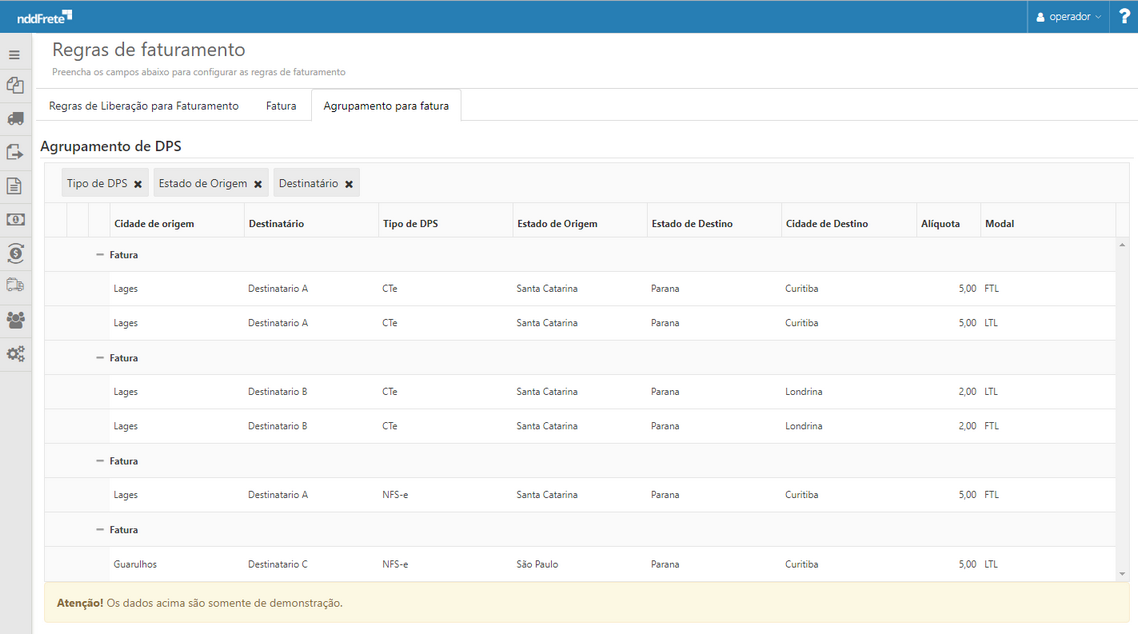
Task: Sort by Cidade de origem column header
Action: (154, 224)
